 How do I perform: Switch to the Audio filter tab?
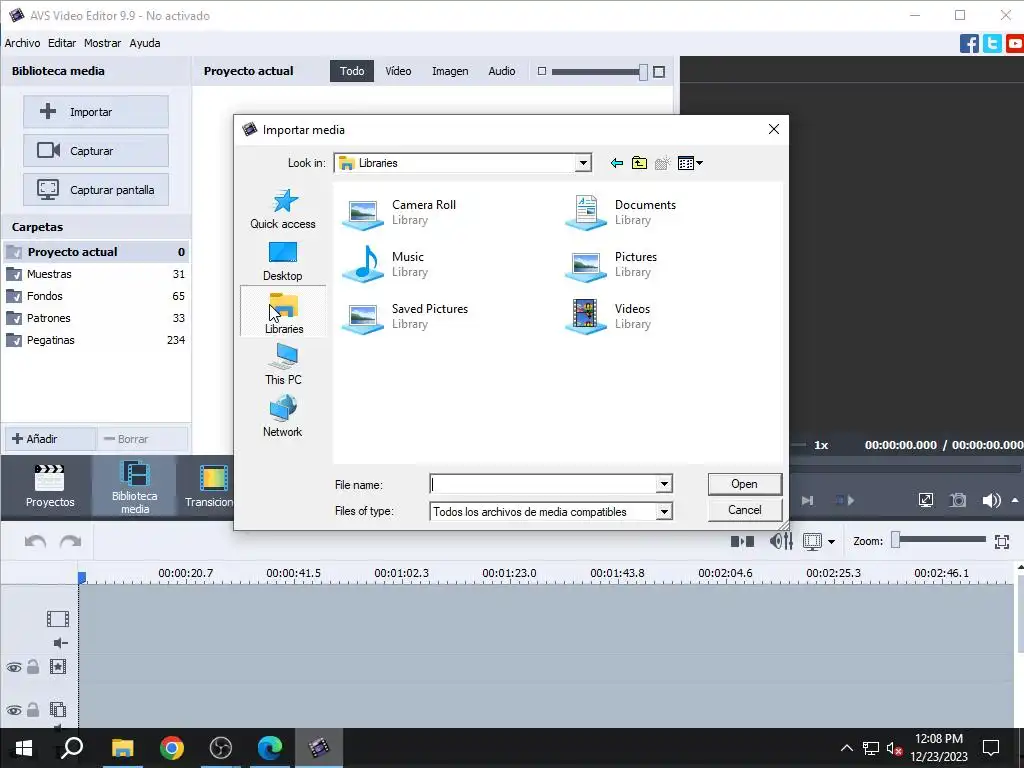click(502, 71)
